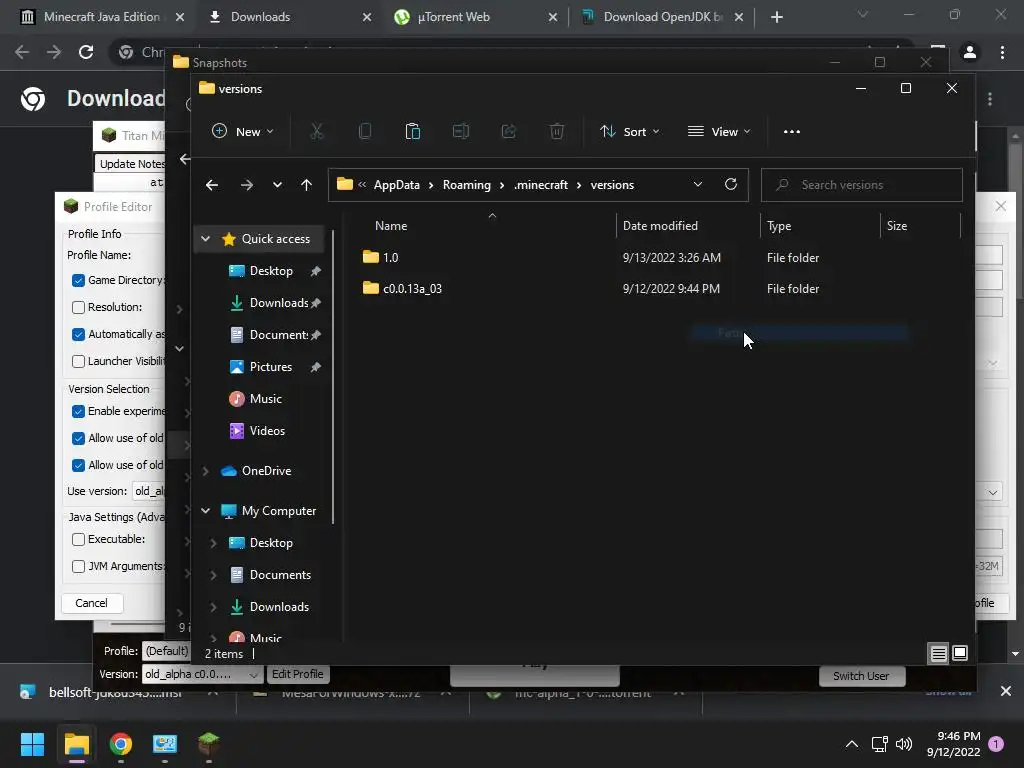Image resolution: width=1024 pixels, height=768 pixels.
Task: Open the See more ellipsis menu
Action: point(792,131)
